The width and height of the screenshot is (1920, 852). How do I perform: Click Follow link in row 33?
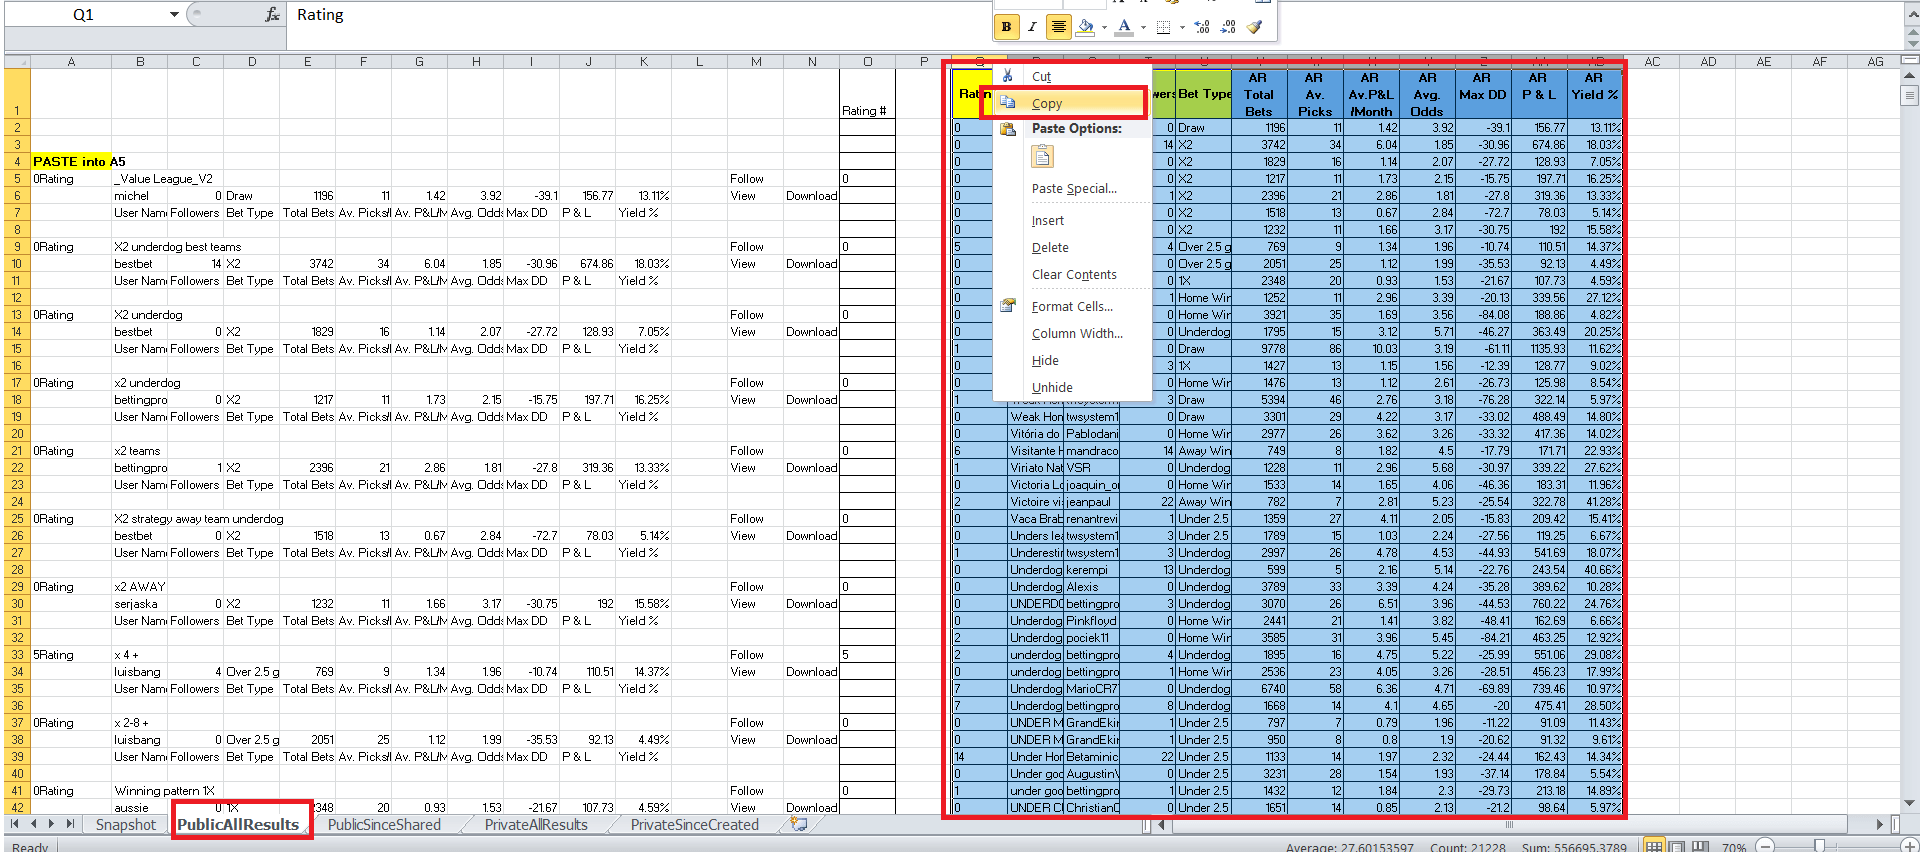746,655
